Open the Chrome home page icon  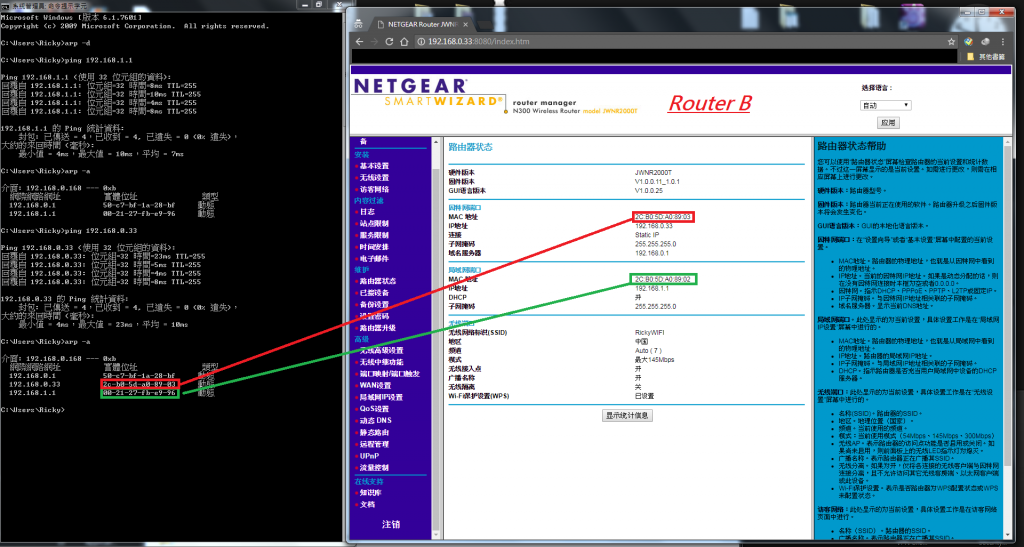tap(404, 41)
